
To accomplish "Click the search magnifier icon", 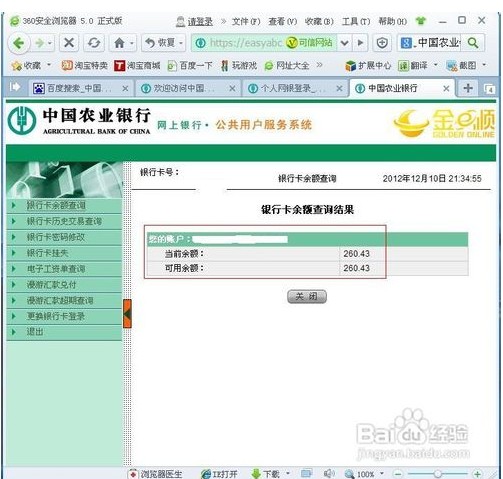I will point(473,43).
